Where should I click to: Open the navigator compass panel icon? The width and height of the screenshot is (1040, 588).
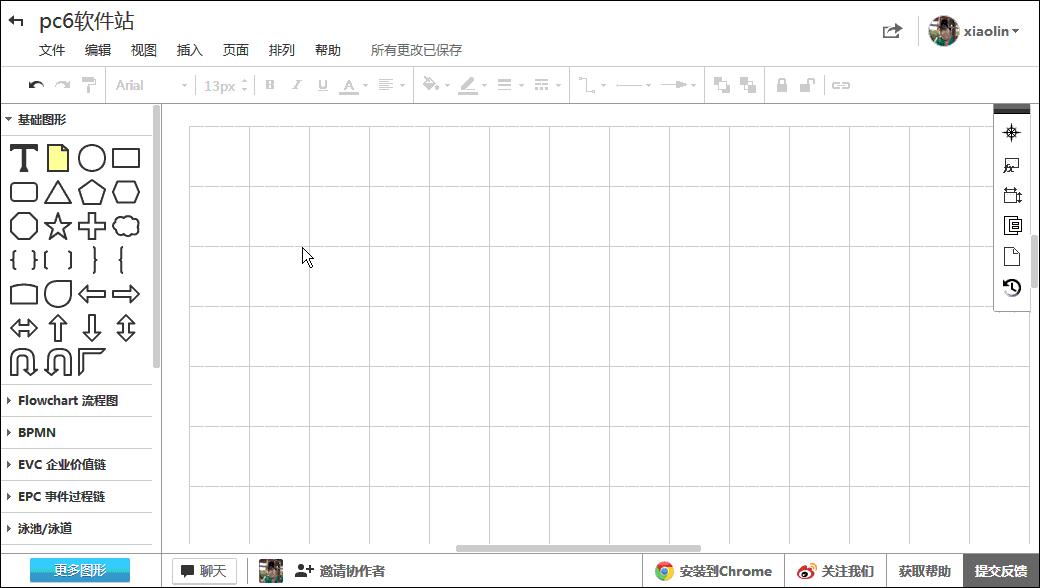pos(1011,133)
